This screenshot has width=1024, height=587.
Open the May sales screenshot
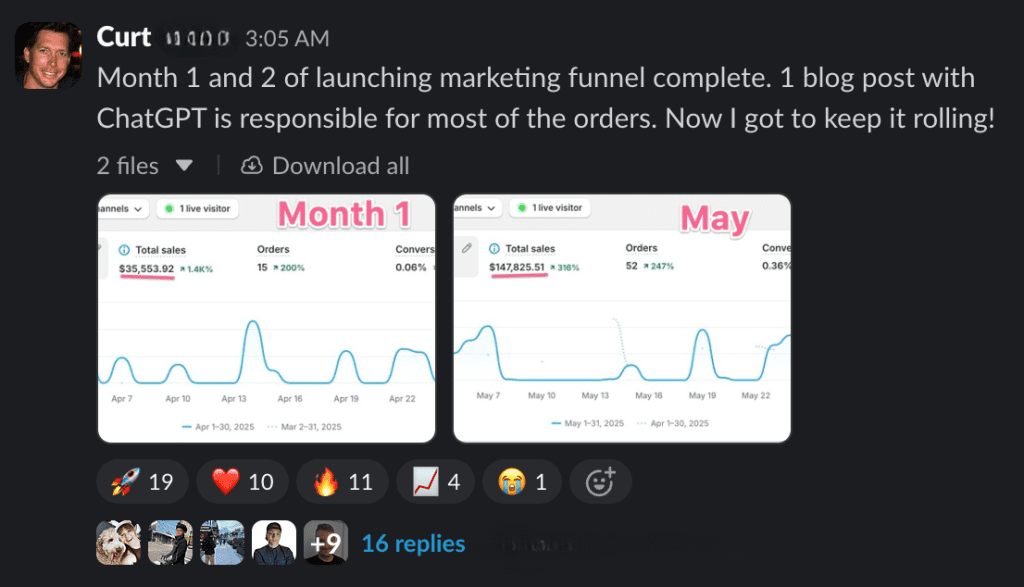pyautogui.click(x=622, y=318)
